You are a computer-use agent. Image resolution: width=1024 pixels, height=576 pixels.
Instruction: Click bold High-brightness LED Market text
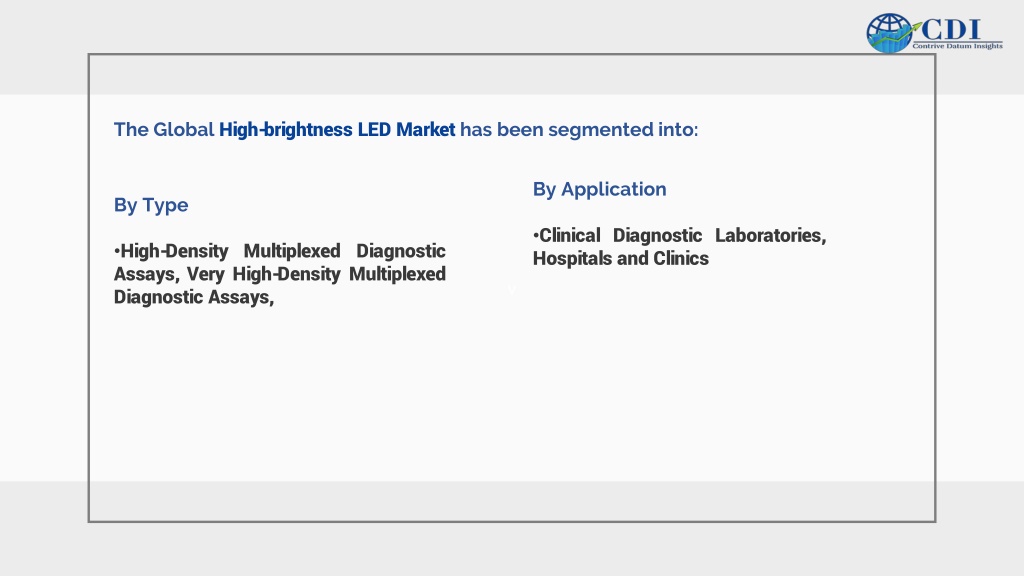[x=337, y=129]
